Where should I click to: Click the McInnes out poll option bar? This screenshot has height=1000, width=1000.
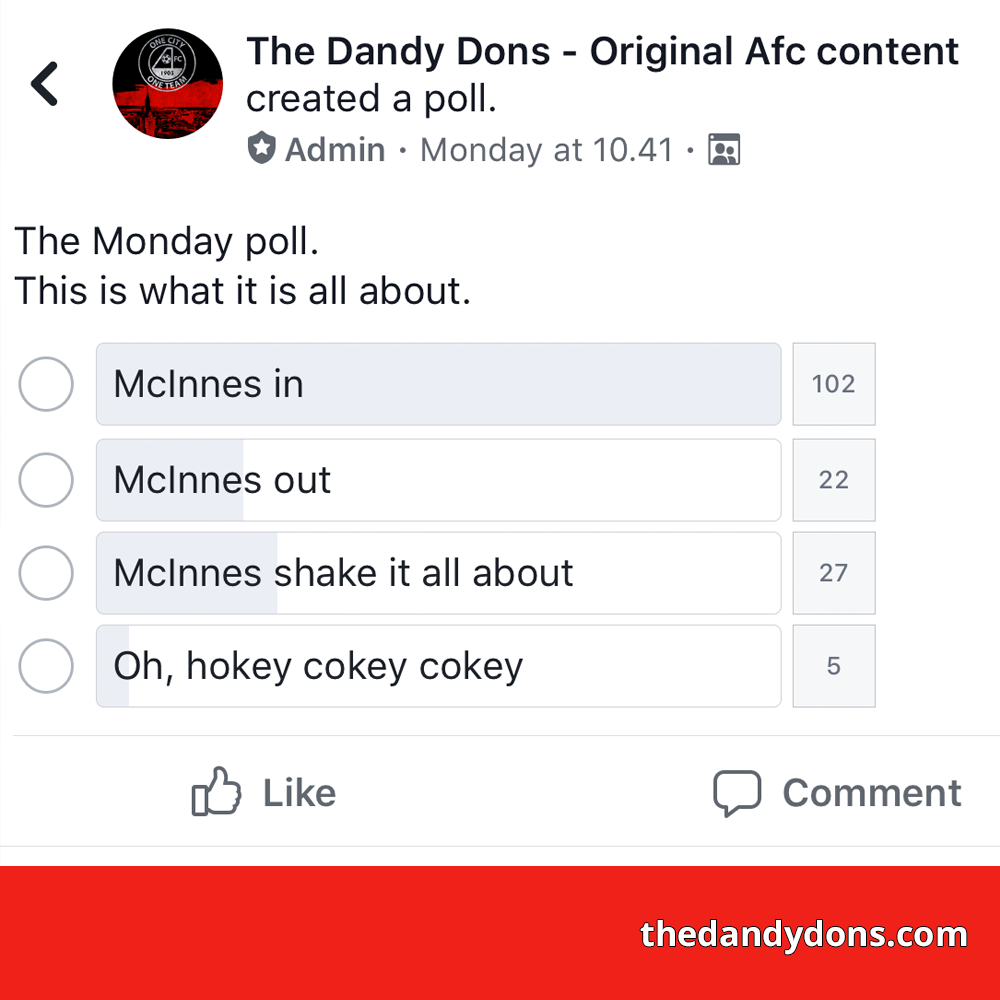(439, 480)
